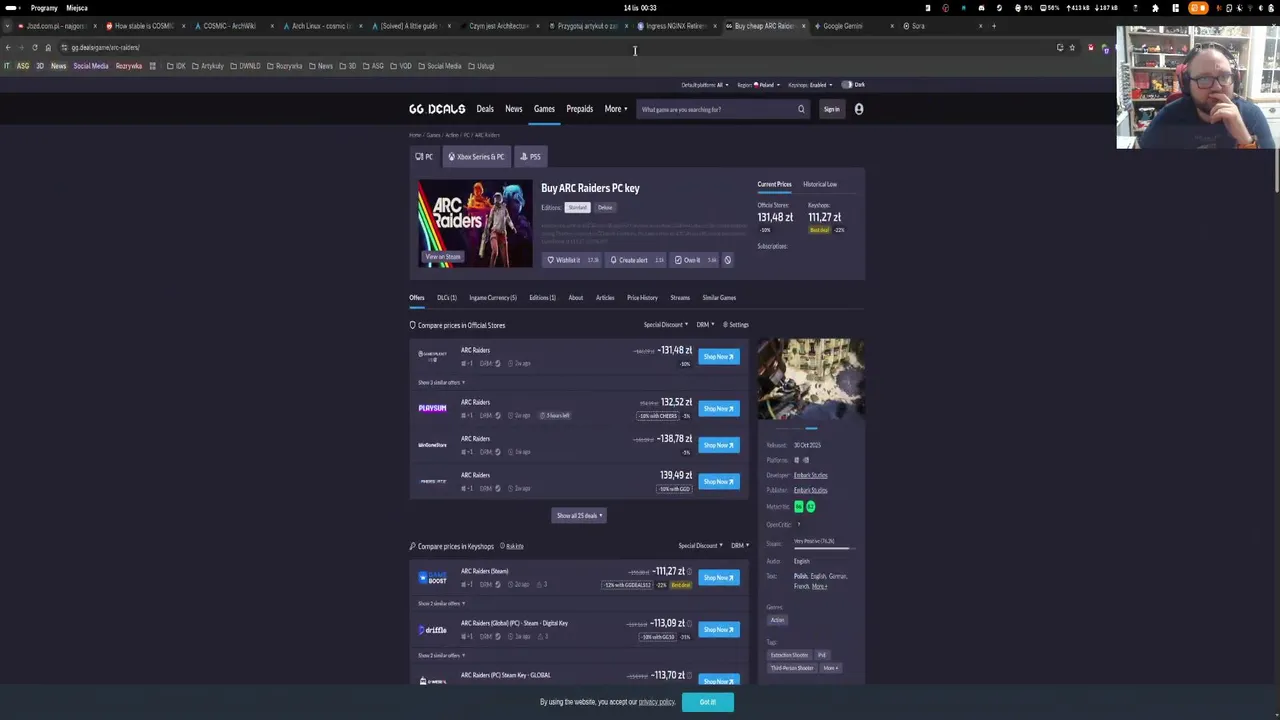Click Shop Now for 131,48 zł offer
This screenshot has height=720, width=1280.
pos(719,357)
